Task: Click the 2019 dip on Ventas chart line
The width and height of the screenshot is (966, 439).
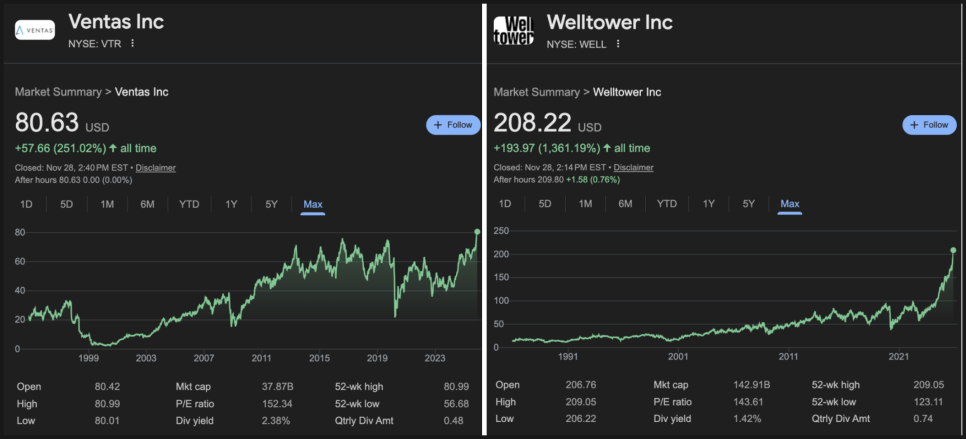Action: pos(394,315)
